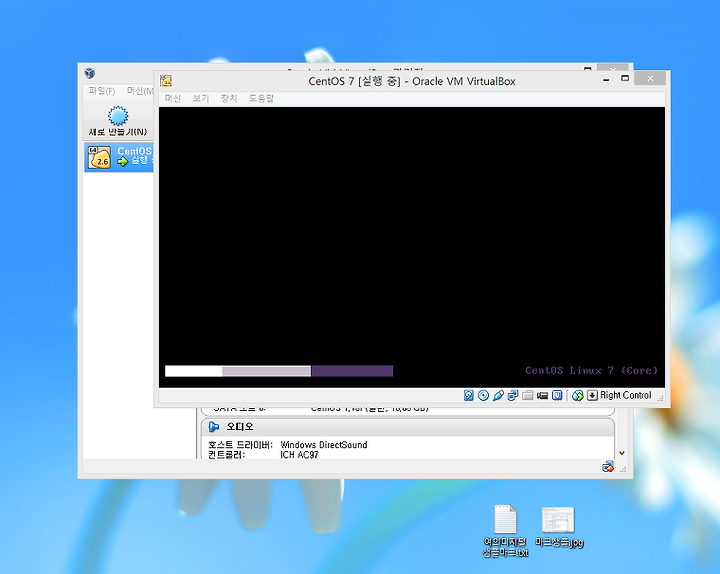Click the ICH AC97 controller value
Image resolution: width=720 pixels, height=574 pixels.
(299, 455)
